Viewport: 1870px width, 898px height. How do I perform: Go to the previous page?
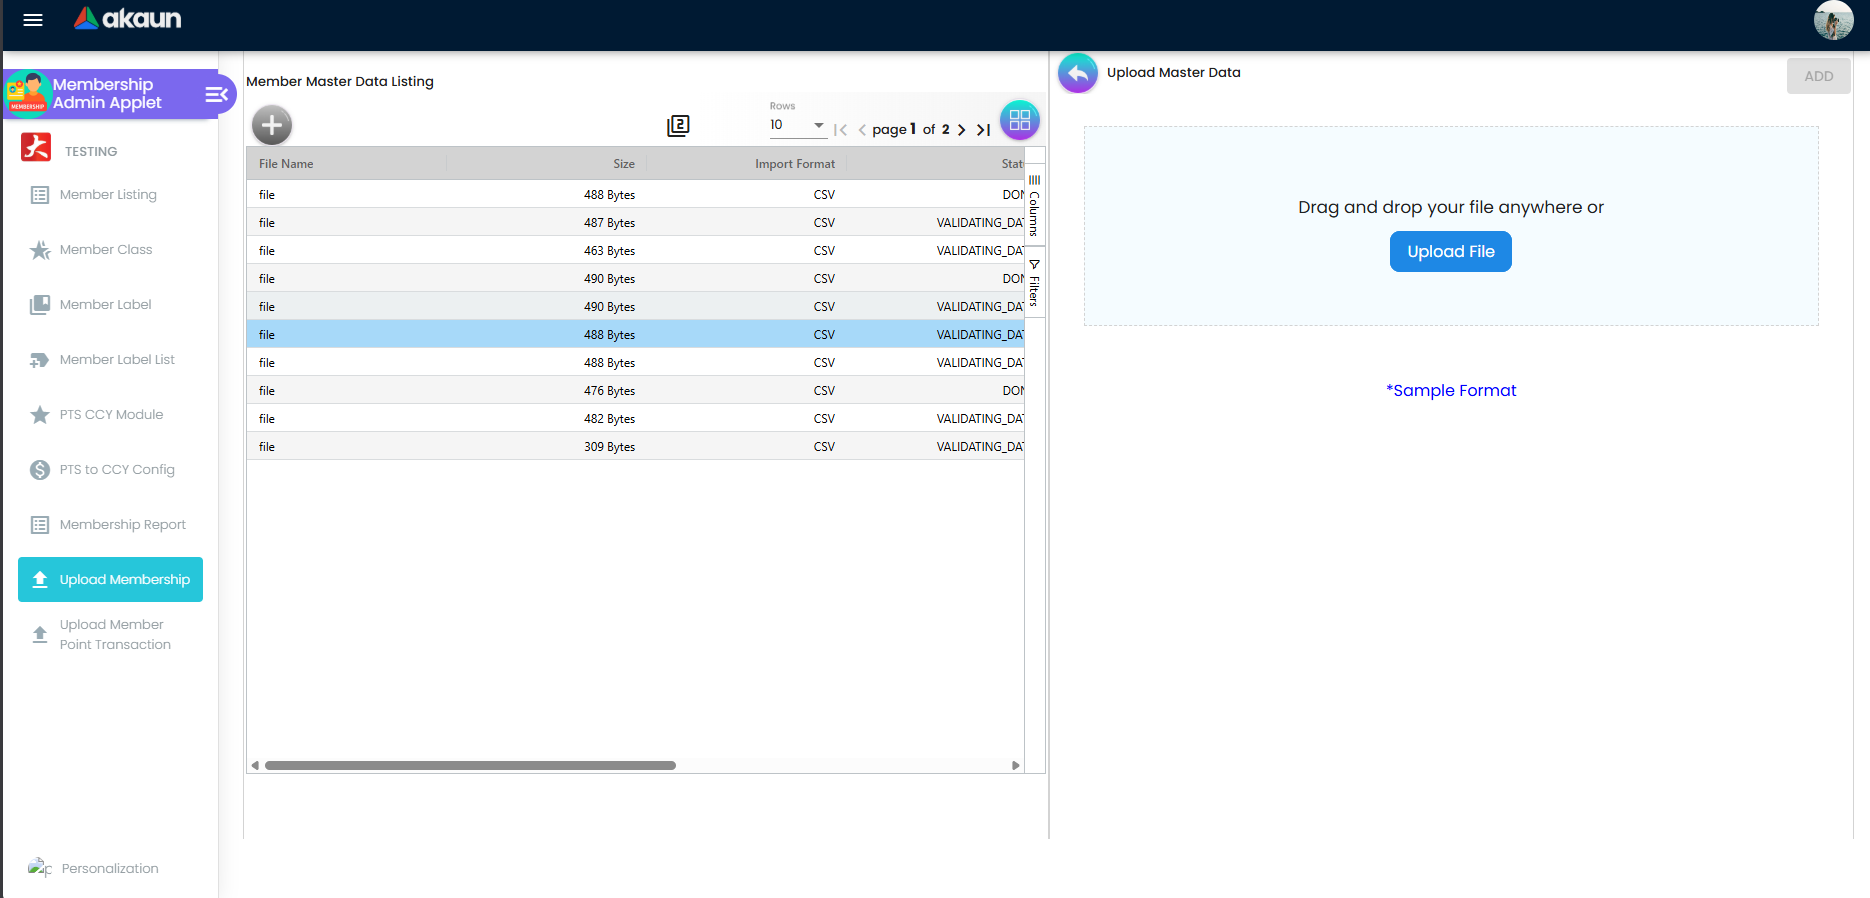[x=862, y=130]
